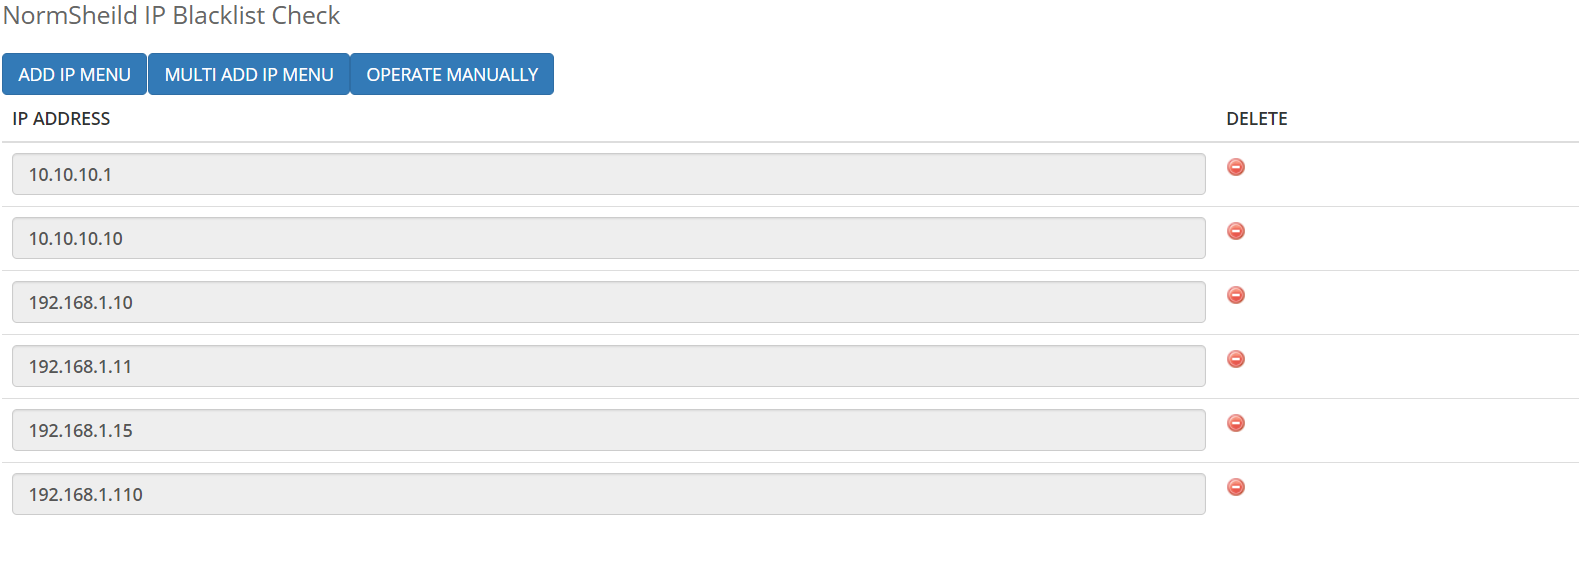
Task: Remove IP 192.168.1.110 from list
Action: click(x=1236, y=487)
